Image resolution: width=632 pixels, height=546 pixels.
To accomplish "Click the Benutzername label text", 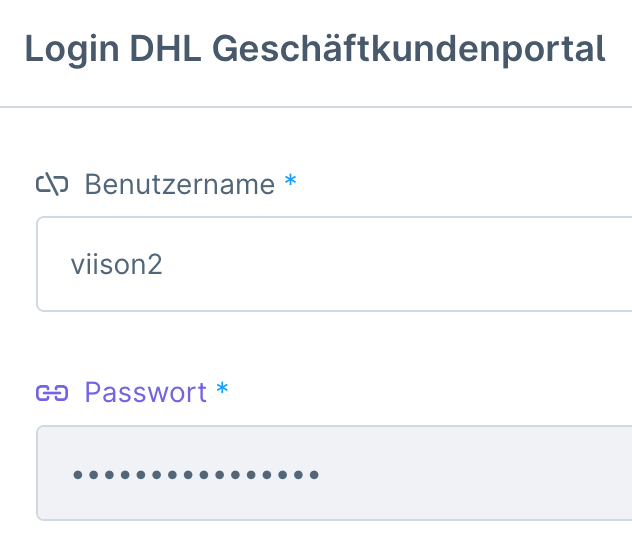I will (180, 185).
